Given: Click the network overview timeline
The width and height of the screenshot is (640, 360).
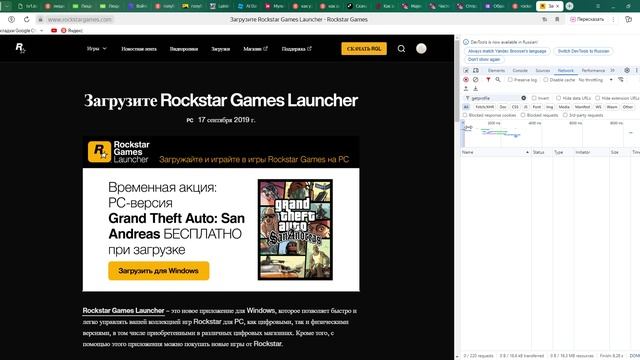Looking at the screenshot, I should click(550, 133).
